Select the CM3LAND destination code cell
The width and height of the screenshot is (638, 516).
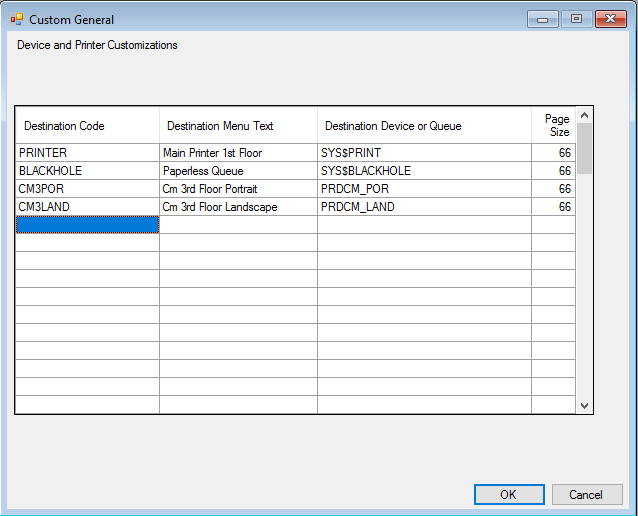point(87,206)
